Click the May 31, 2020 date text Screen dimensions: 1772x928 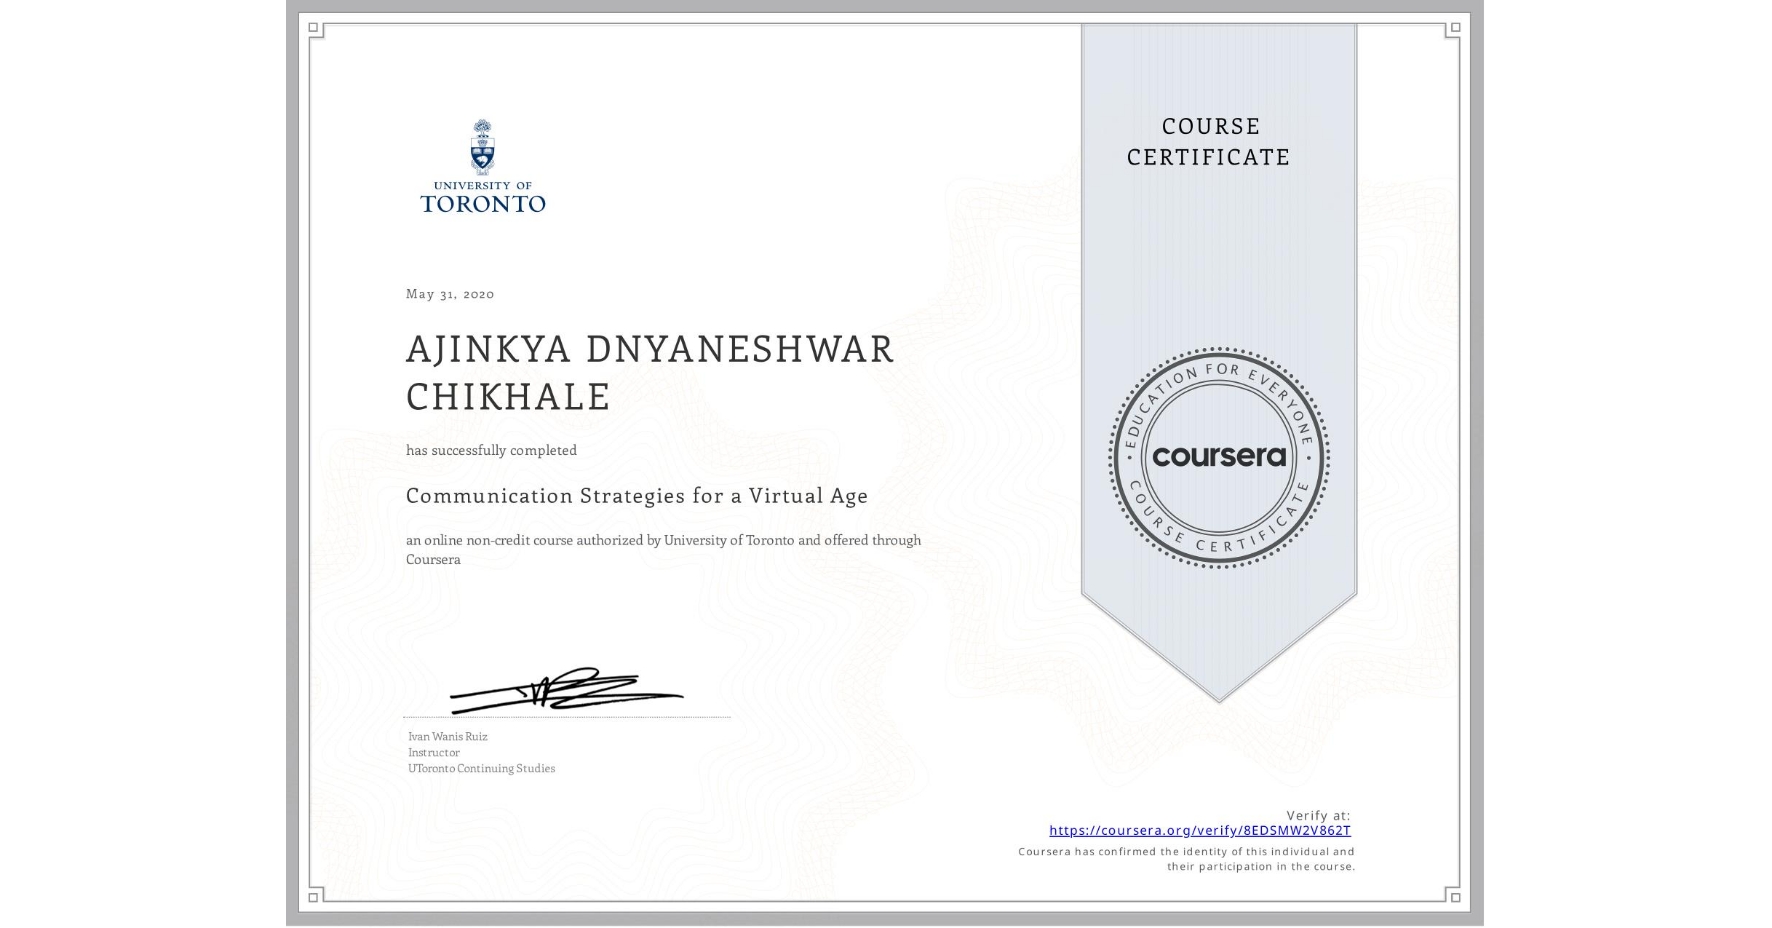click(x=450, y=294)
